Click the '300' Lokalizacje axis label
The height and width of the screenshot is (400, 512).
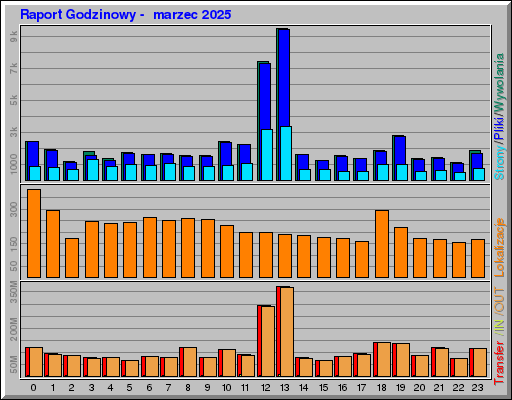14,210
